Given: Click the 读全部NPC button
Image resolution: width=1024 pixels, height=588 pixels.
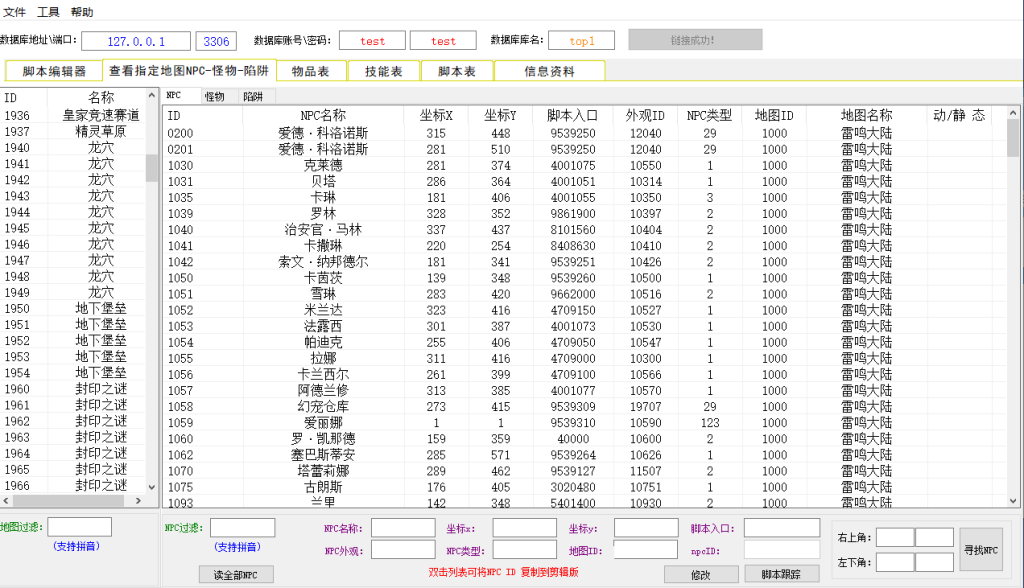Looking at the screenshot, I should click(x=236, y=574).
